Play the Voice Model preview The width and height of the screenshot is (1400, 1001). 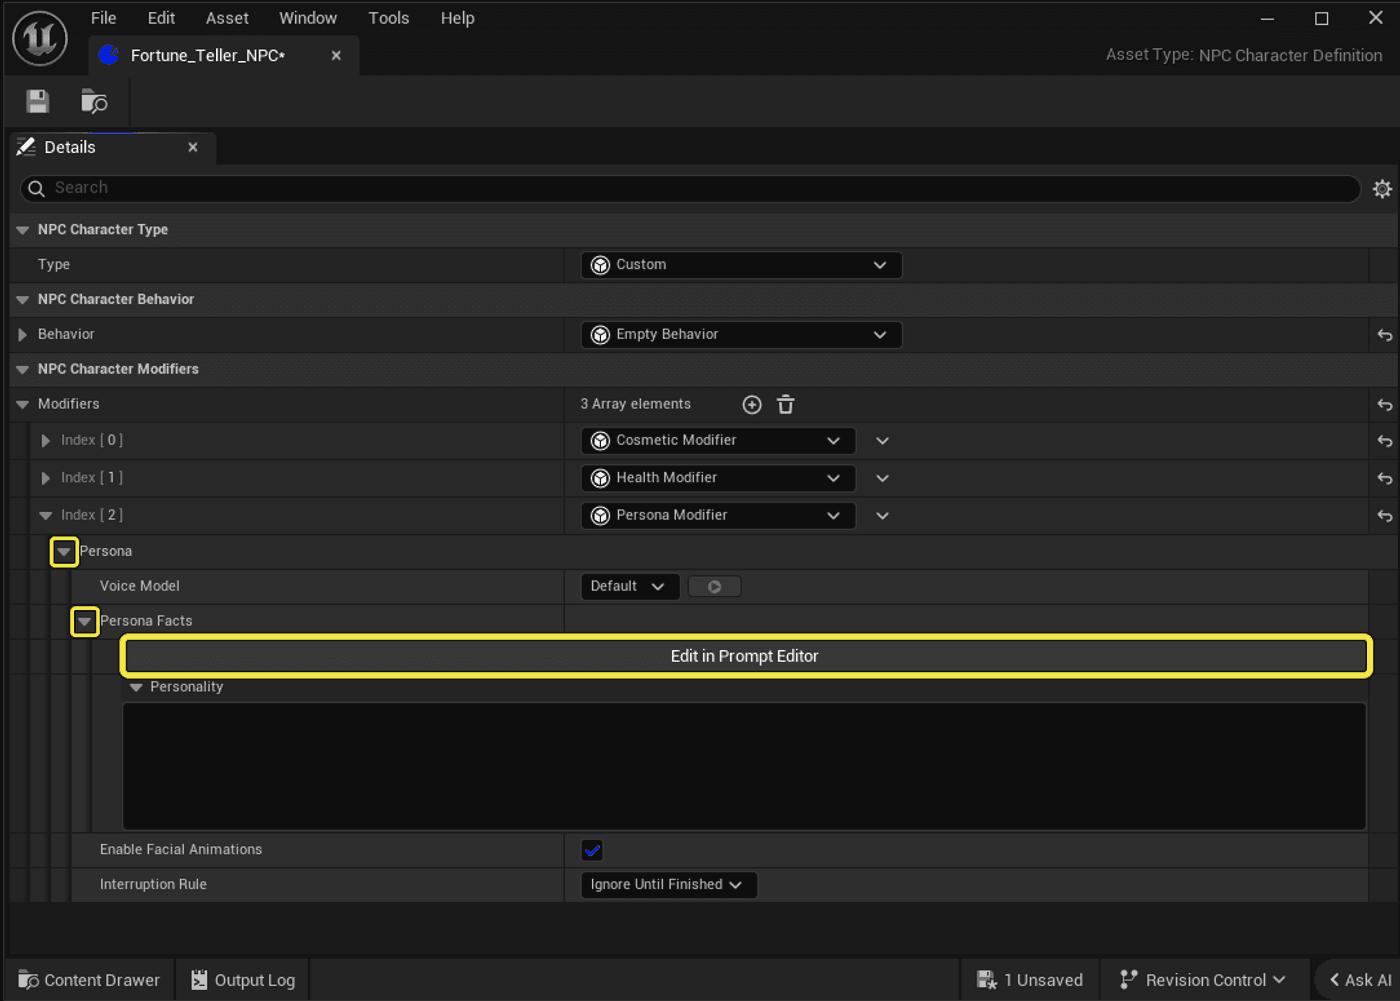(x=714, y=587)
